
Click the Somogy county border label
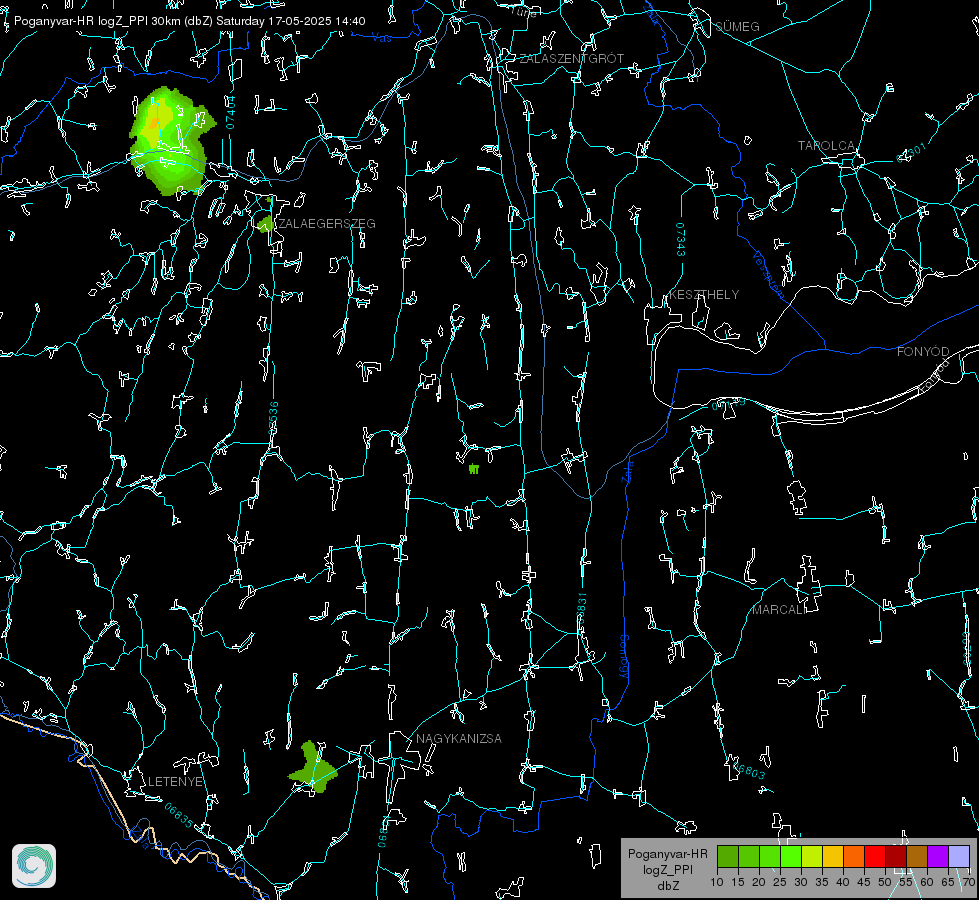click(x=624, y=656)
